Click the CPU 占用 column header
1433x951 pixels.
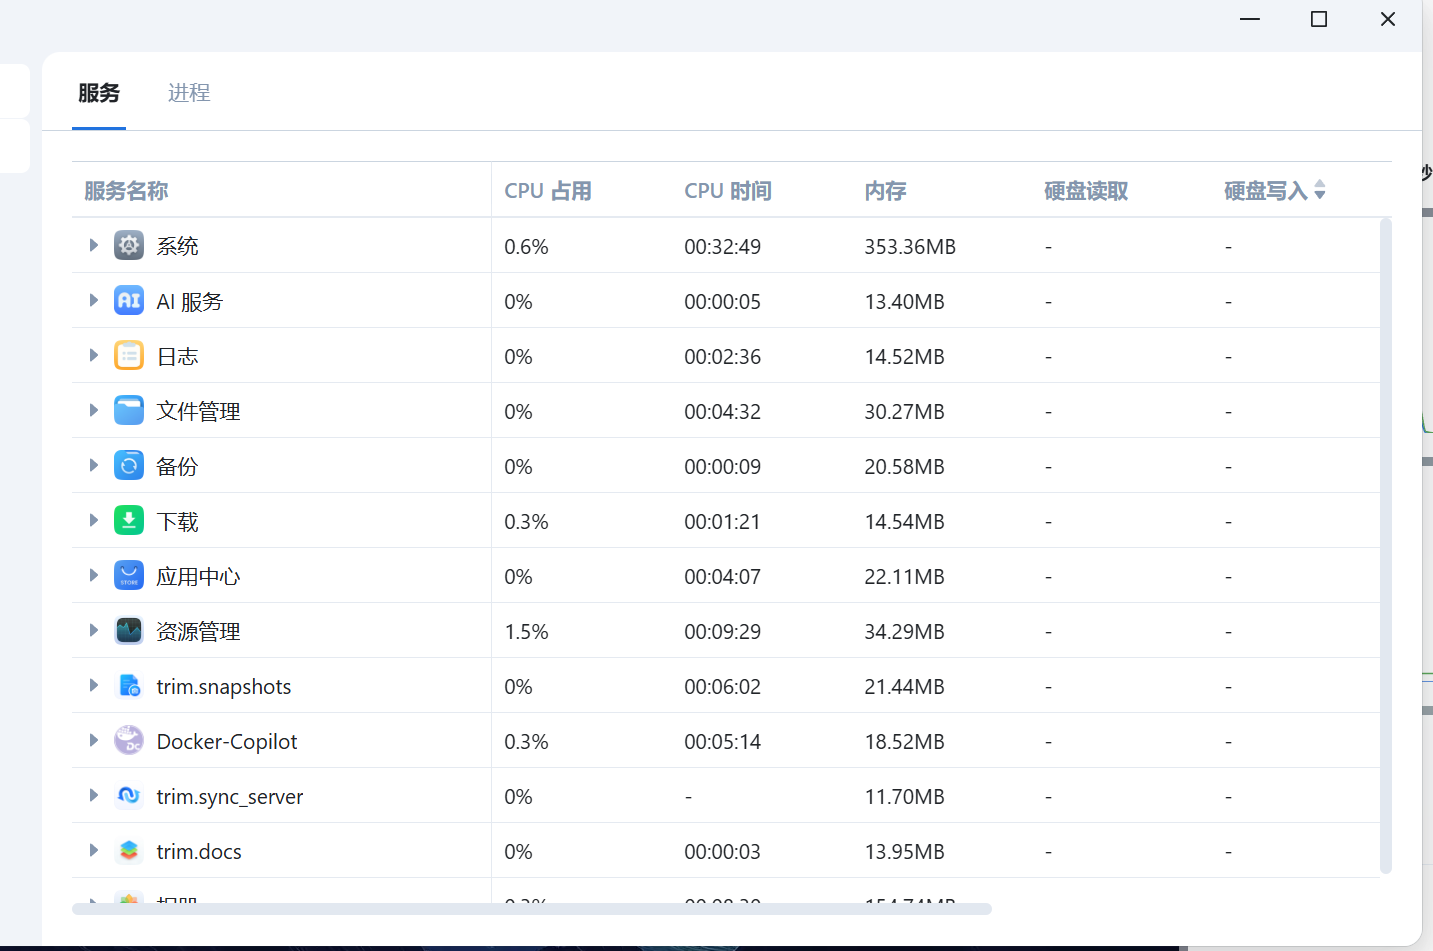pos(548,191)
